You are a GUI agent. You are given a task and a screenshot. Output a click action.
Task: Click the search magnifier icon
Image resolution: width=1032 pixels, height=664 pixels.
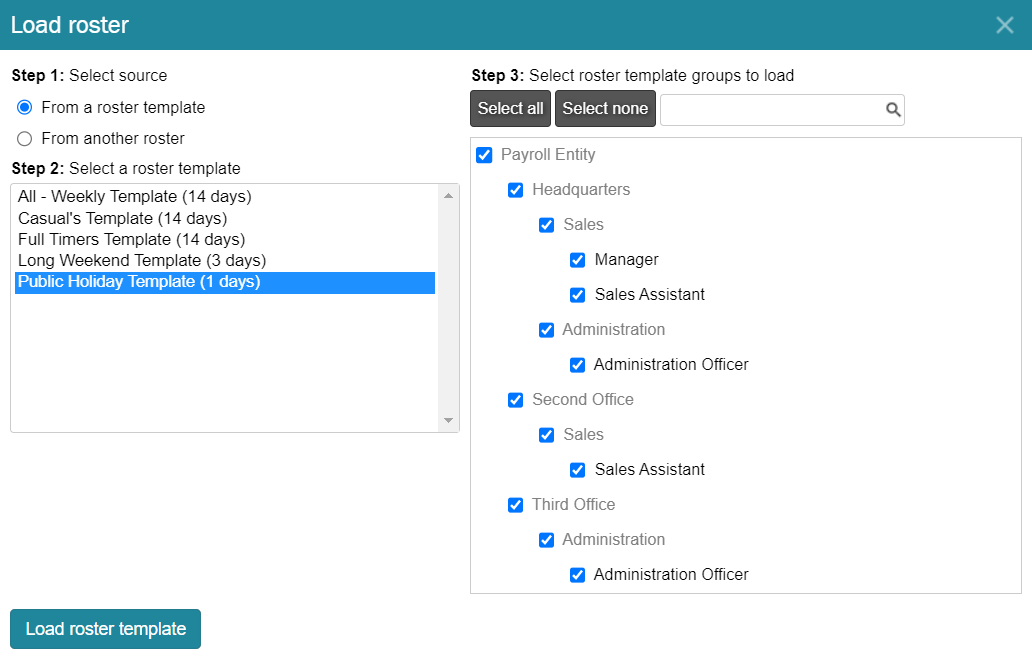pyautogui.click(x=893, y=110)
